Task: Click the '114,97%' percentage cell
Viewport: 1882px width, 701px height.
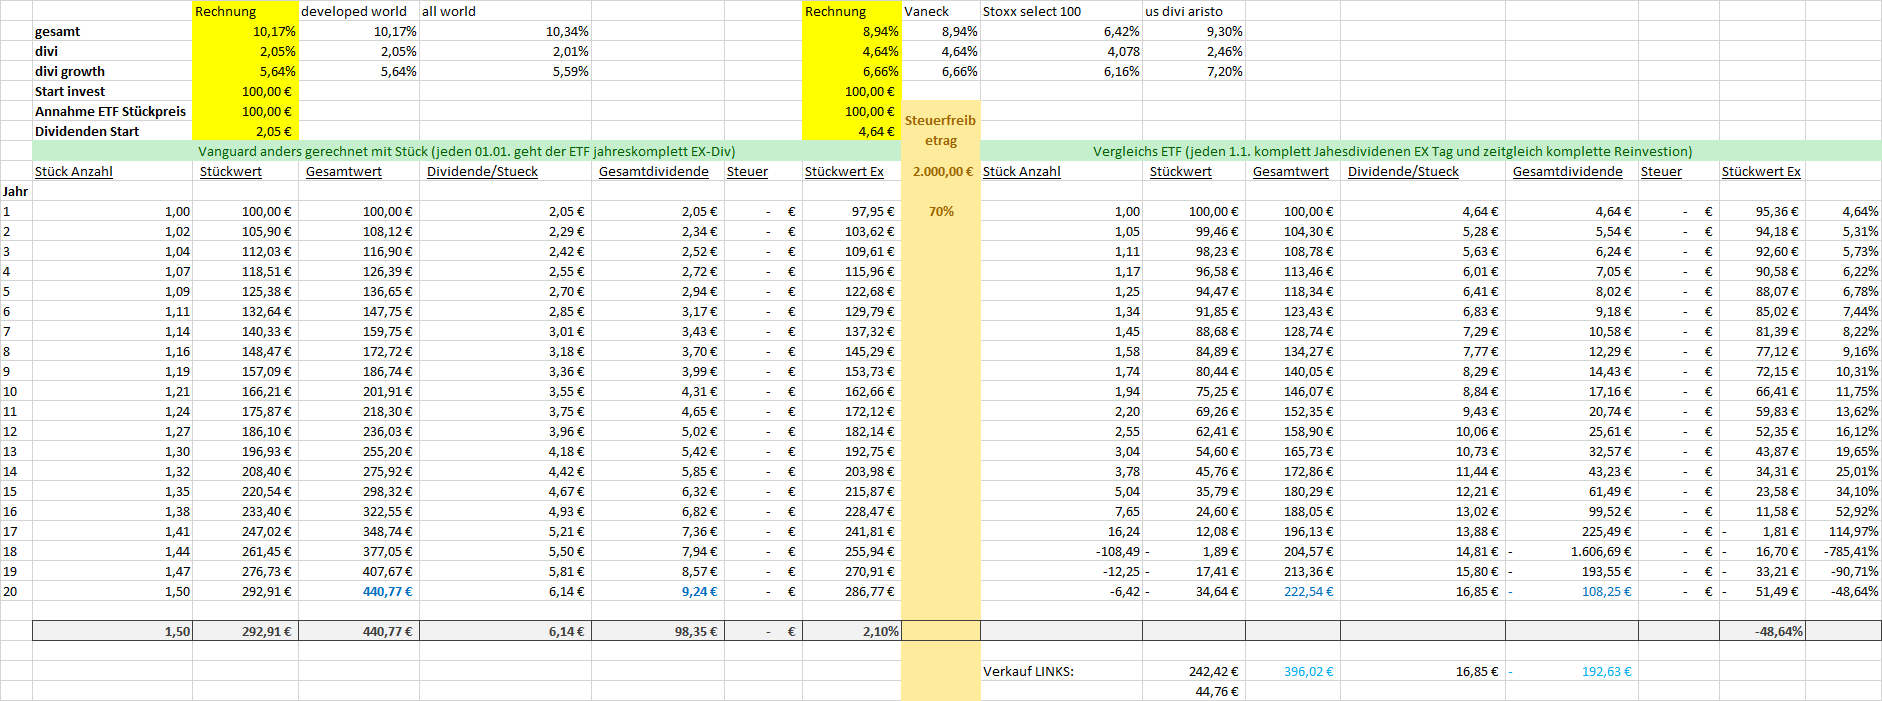Action: tap(1843, 531)
